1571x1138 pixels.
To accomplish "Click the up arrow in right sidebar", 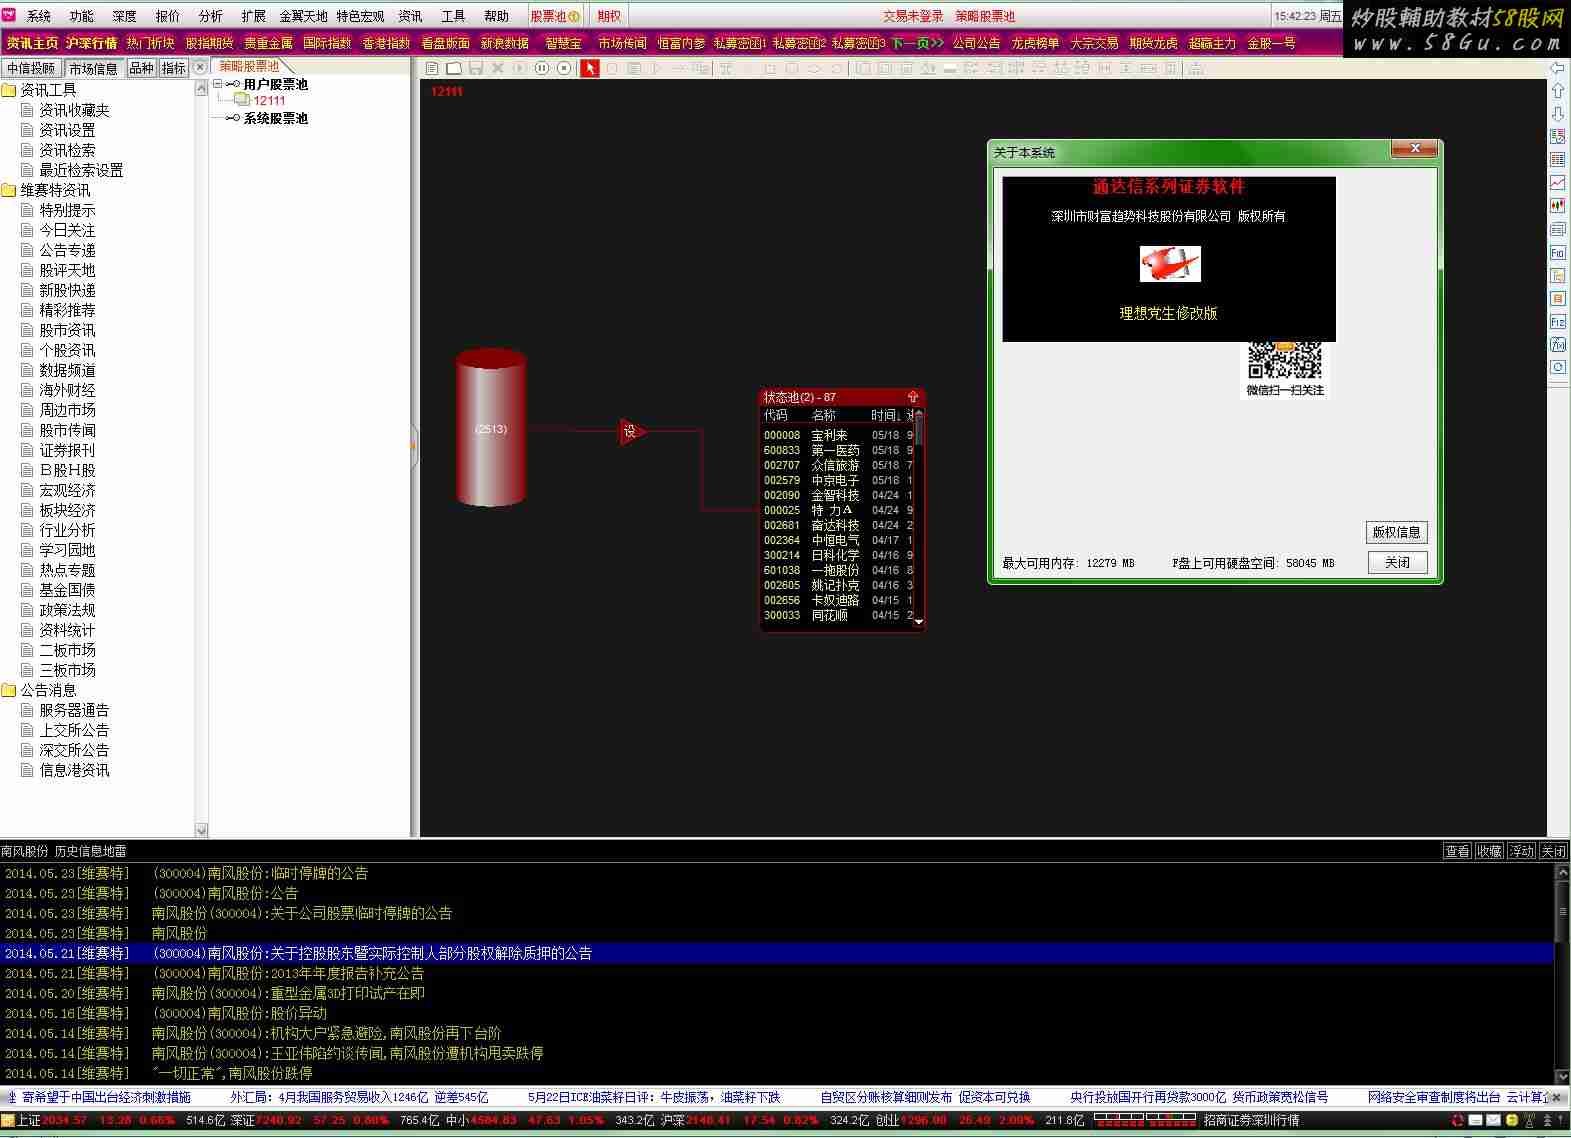I will click(1558, 90).
